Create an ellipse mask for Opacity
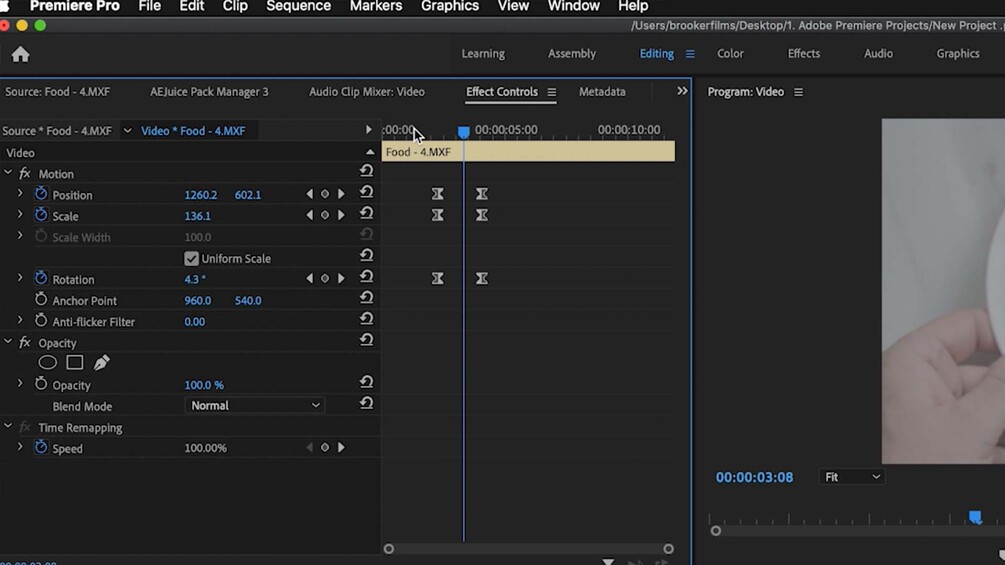The width and height of the screenshot is (1005, 565). [47, 363]
